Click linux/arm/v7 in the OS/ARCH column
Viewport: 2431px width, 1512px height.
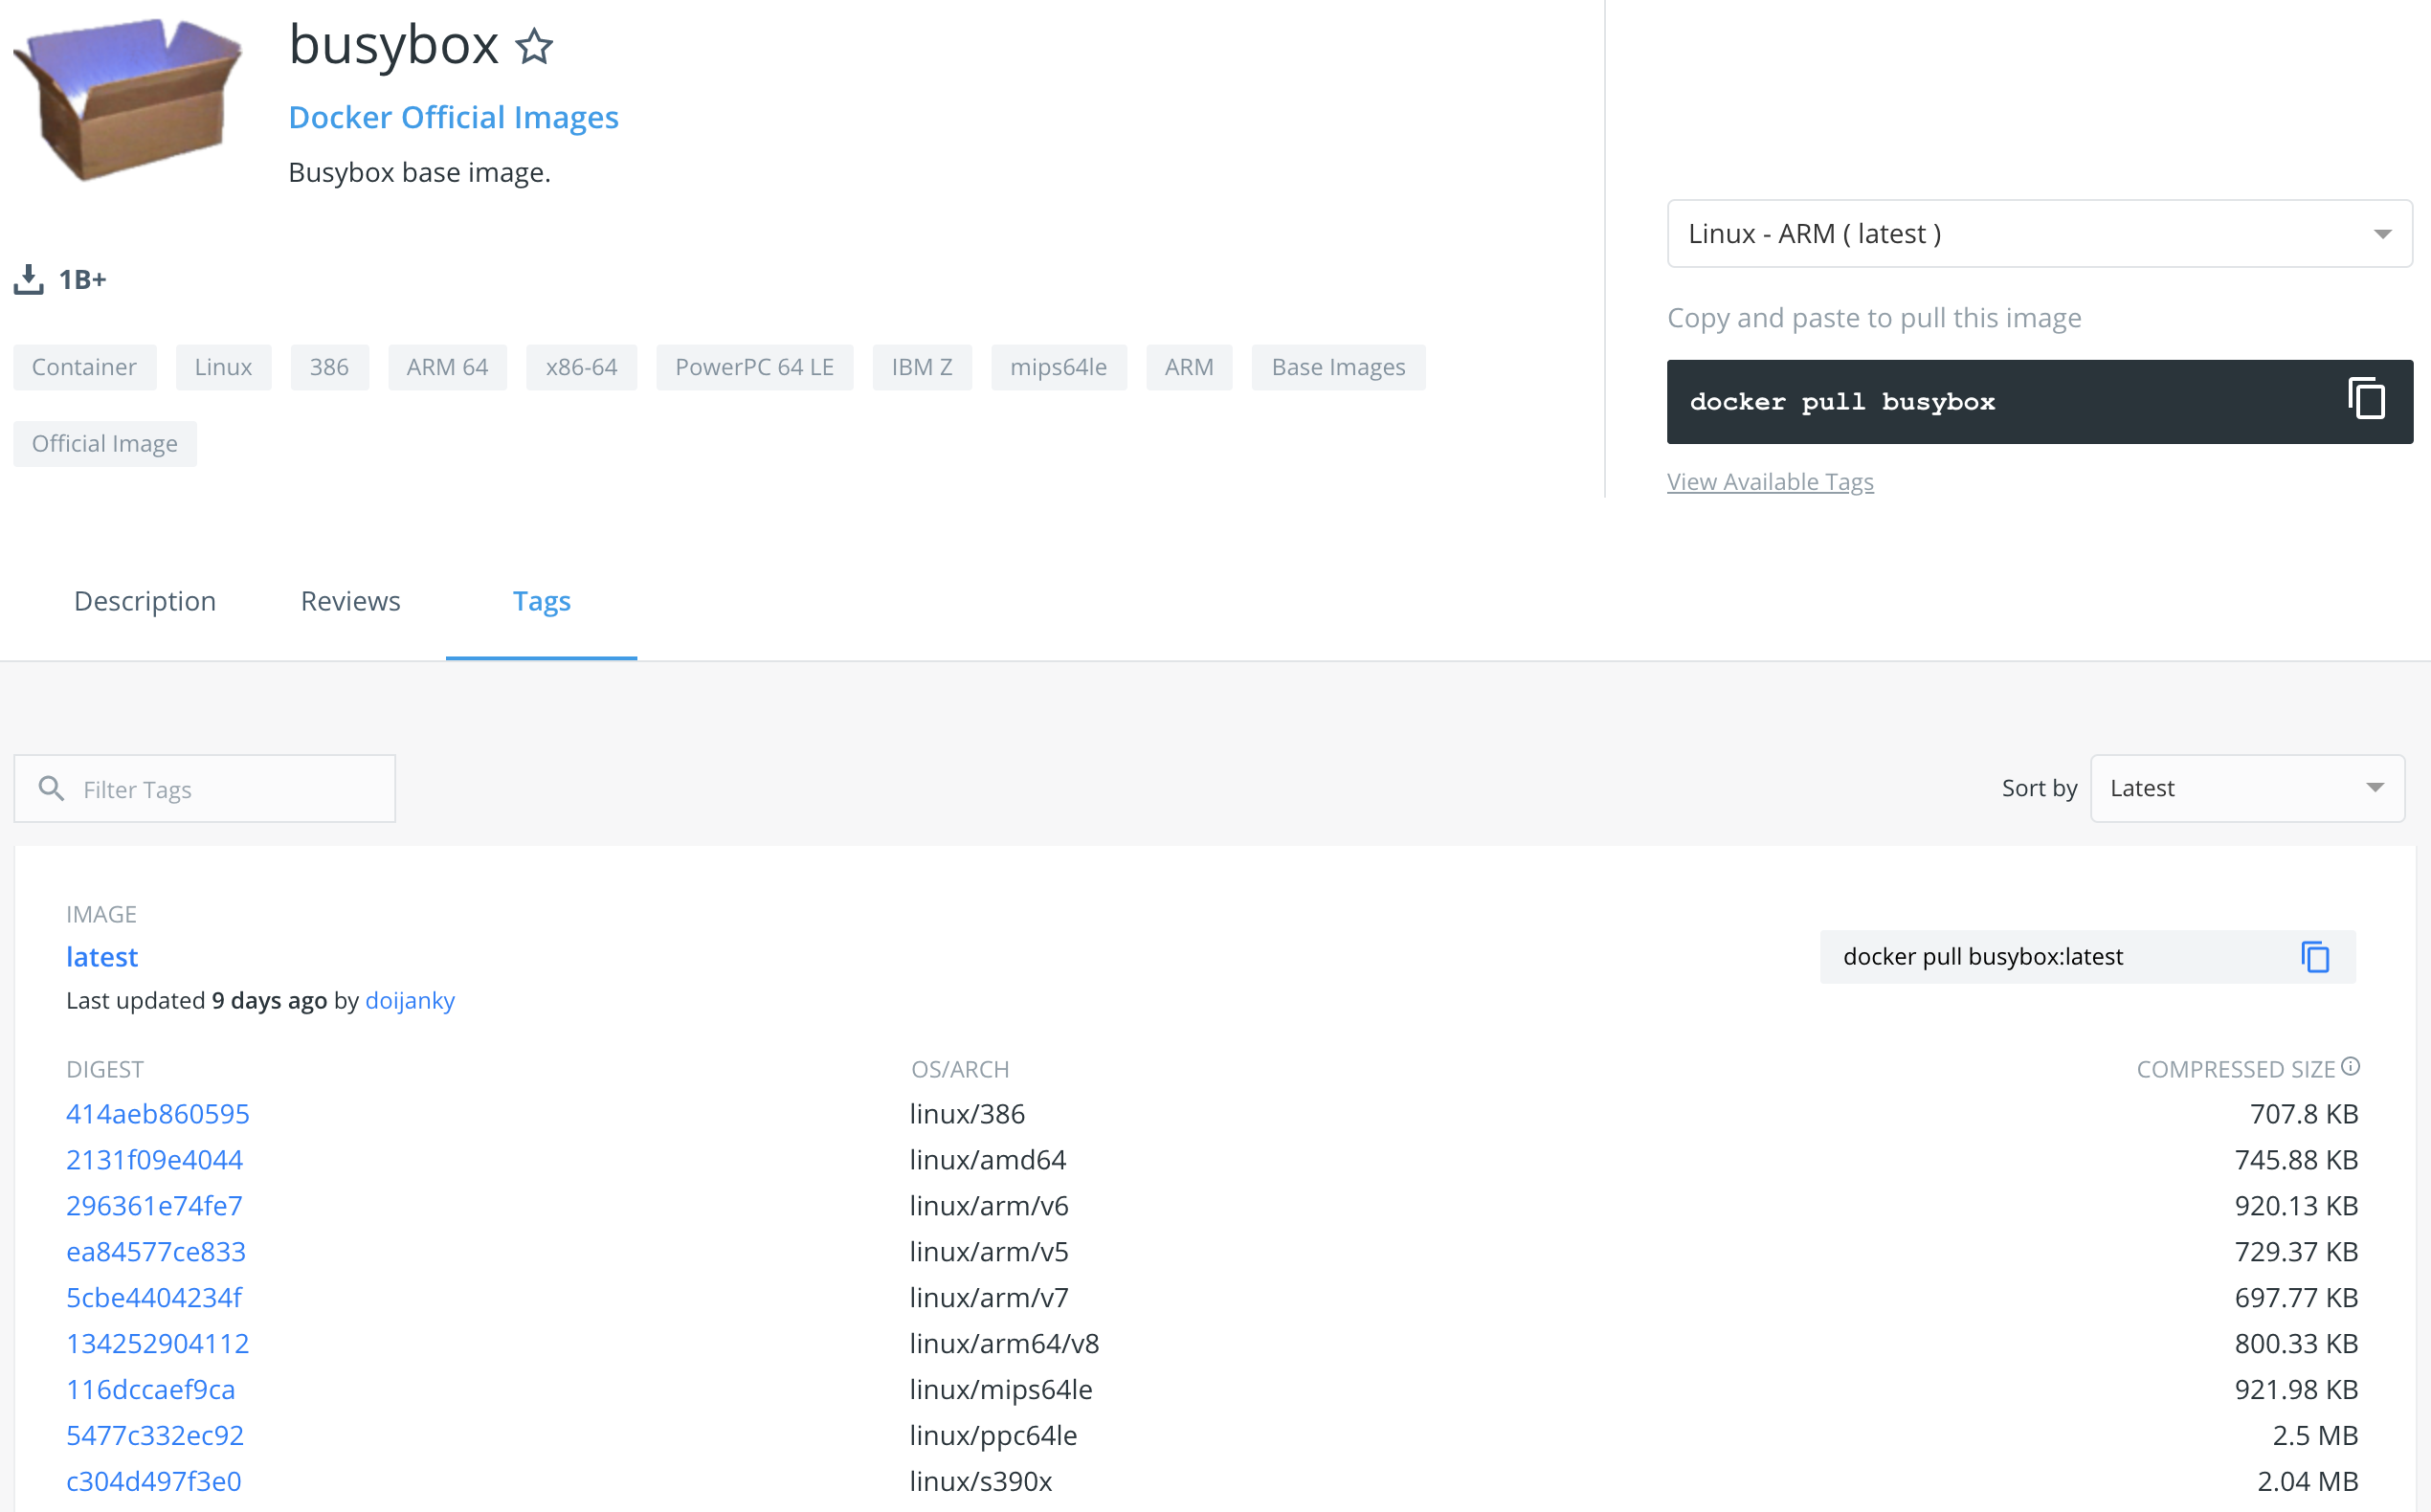989,1298
